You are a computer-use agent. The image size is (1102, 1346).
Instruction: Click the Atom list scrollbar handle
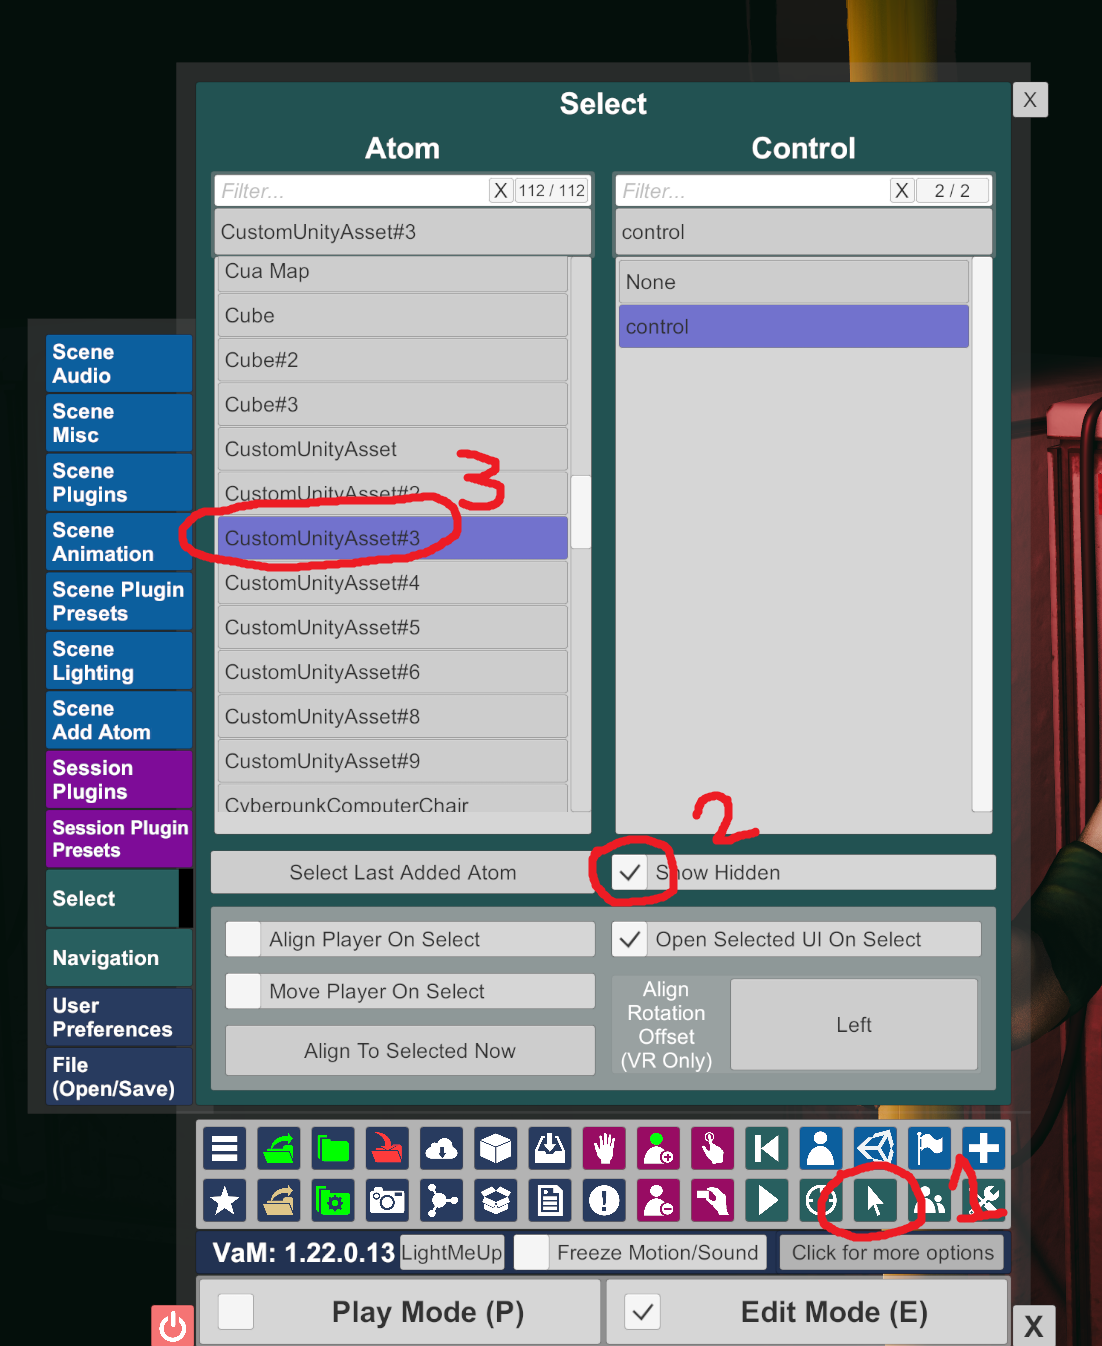[x=580, y=512]
